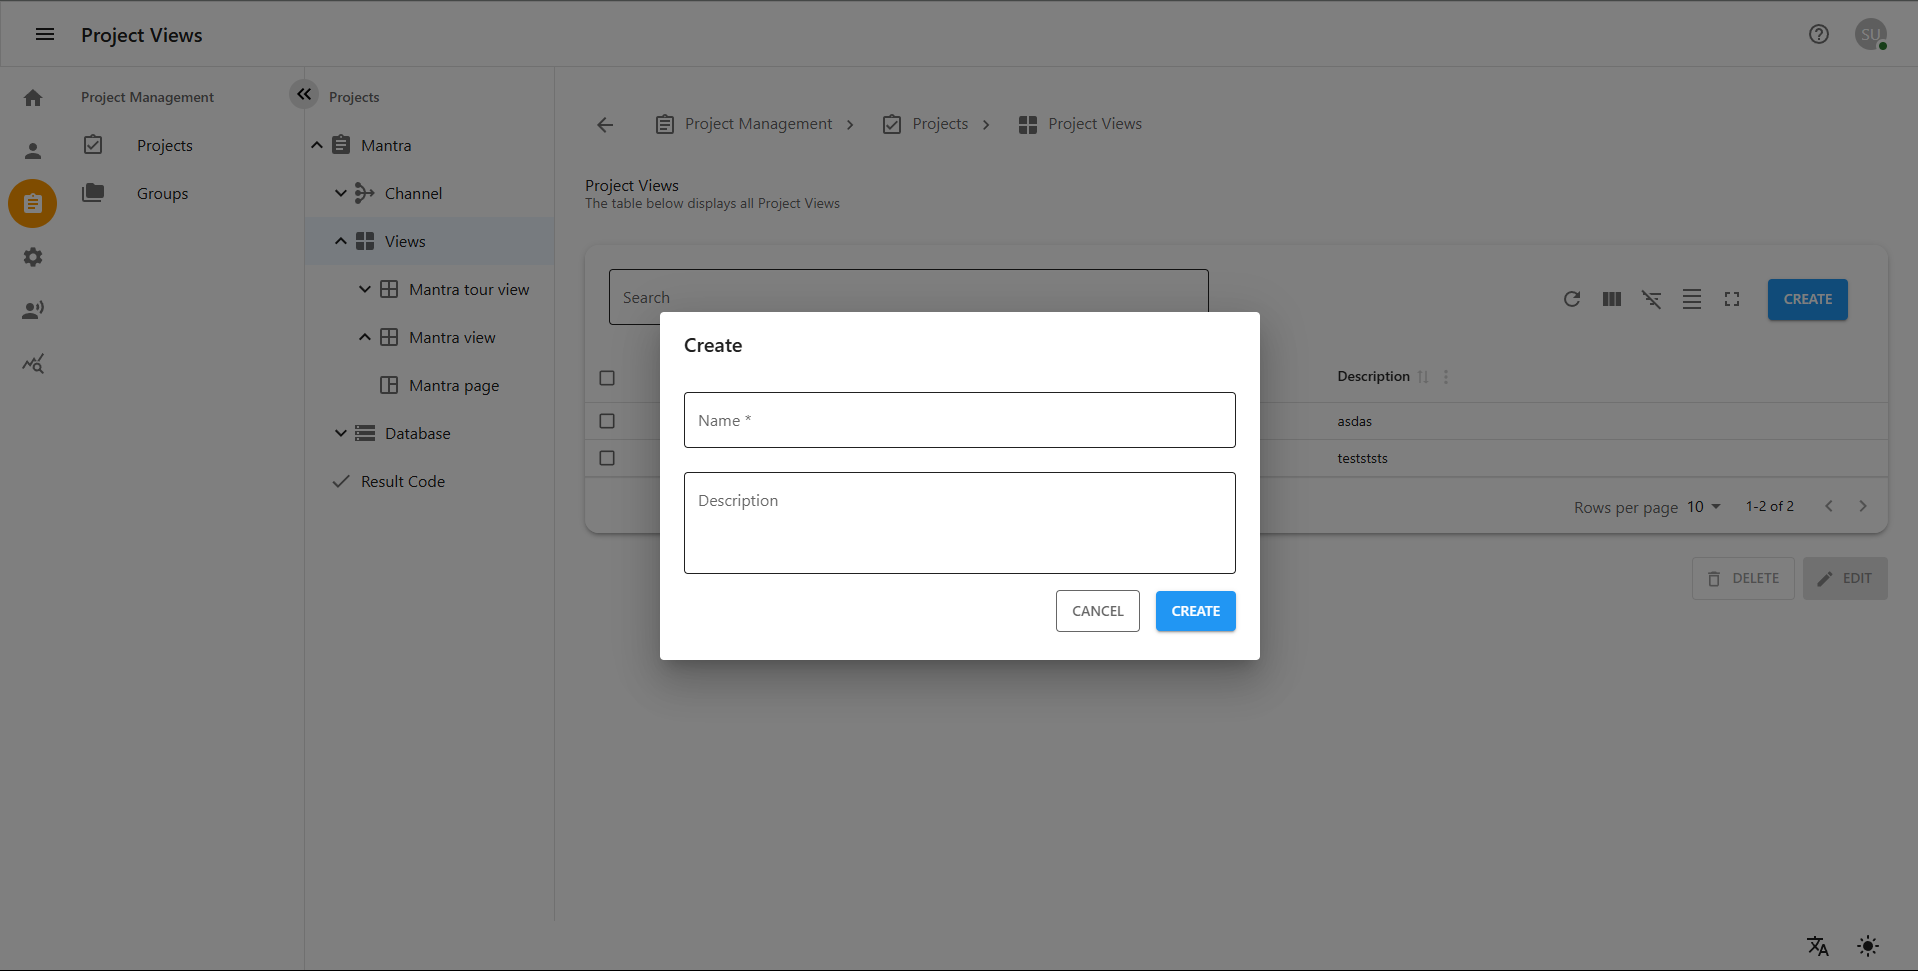This screenshot has height=971, width=1918.
Task: Collapse the Views tree node
Action: tap(340, 241)
